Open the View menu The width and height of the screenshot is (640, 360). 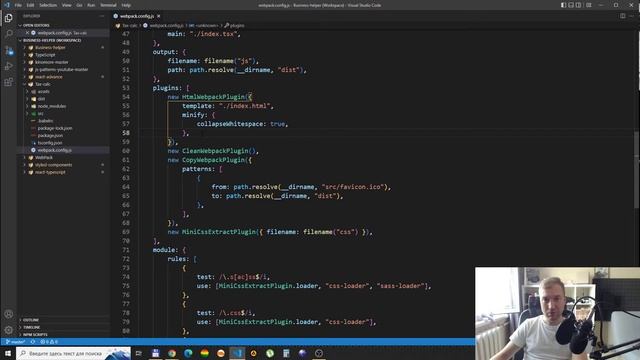(67, 5)
